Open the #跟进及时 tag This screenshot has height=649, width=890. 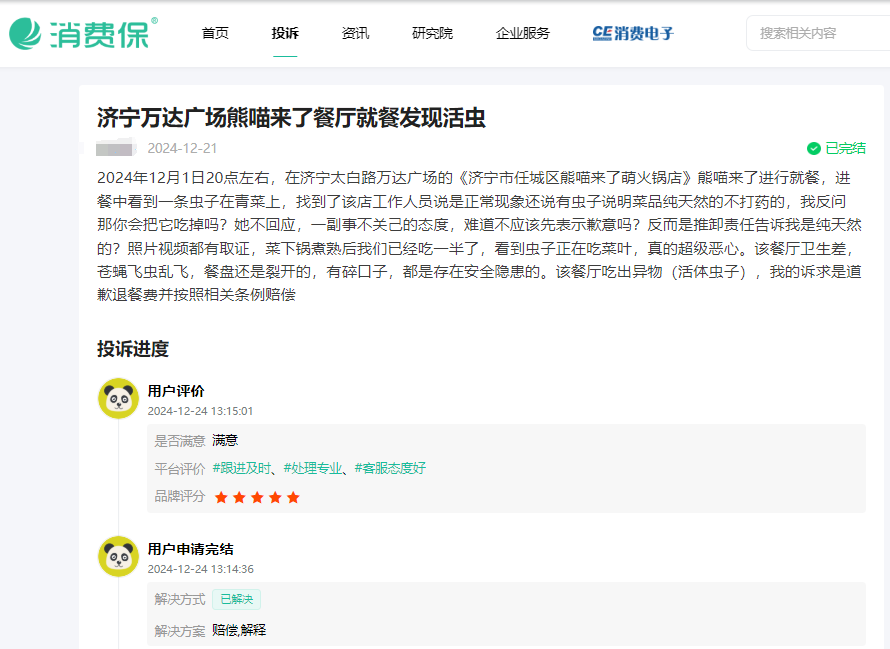point(241,468)
